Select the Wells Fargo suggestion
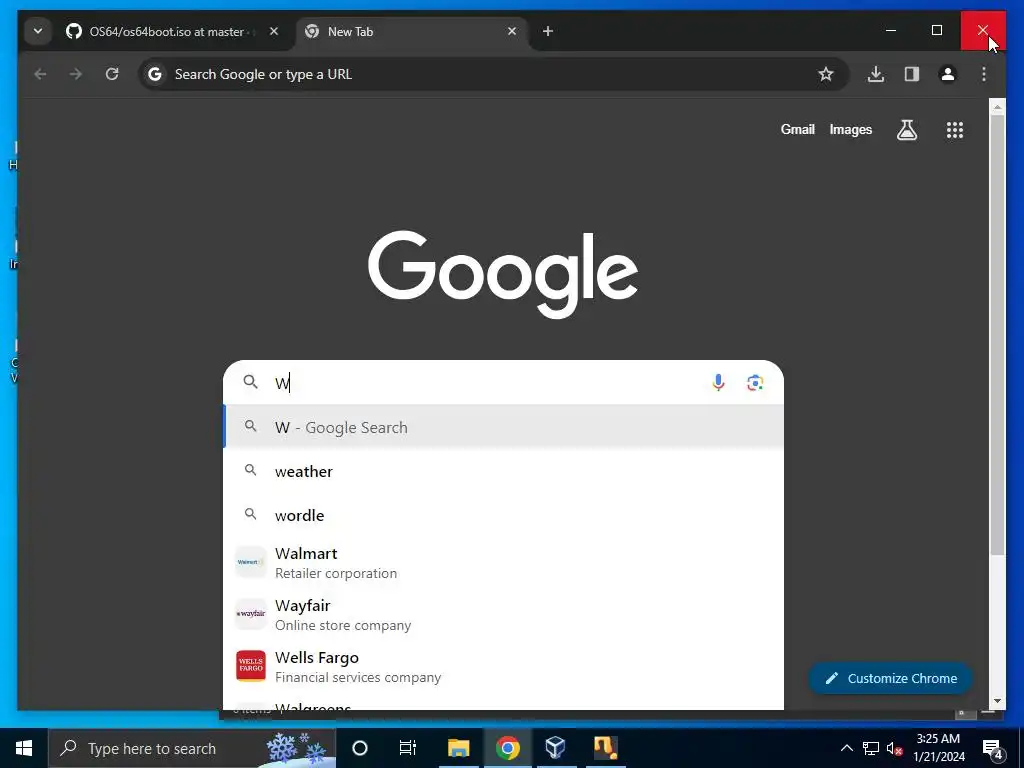1024x768 pixels. (x=504, y=666)
